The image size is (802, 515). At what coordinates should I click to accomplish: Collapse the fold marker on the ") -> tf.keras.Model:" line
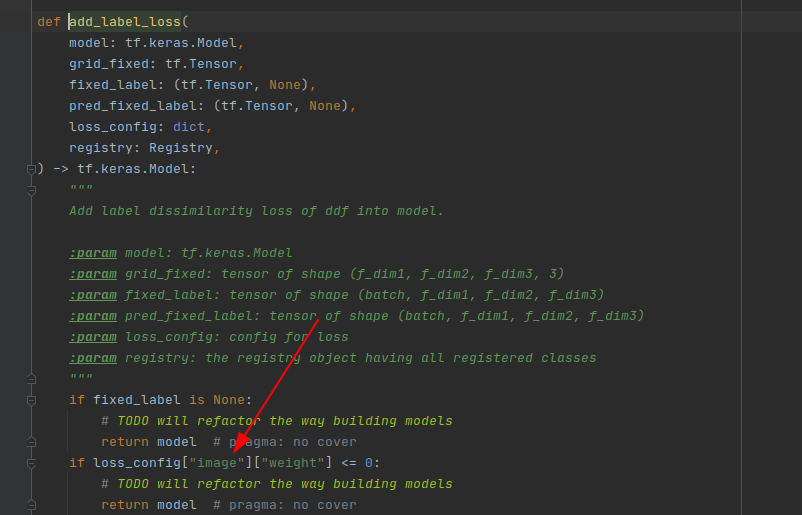(x=31, y=169)
